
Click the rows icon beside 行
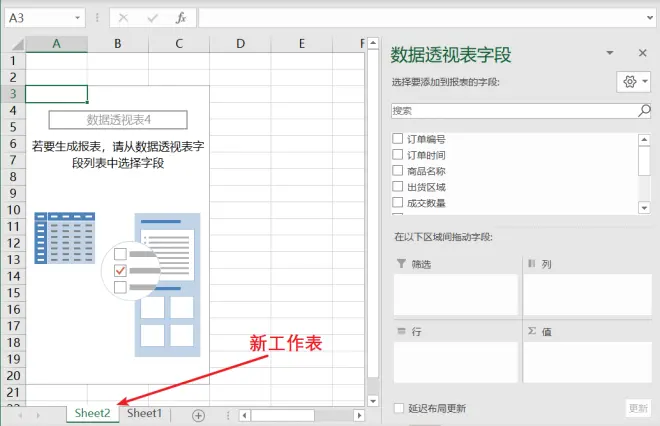(402, 331)
